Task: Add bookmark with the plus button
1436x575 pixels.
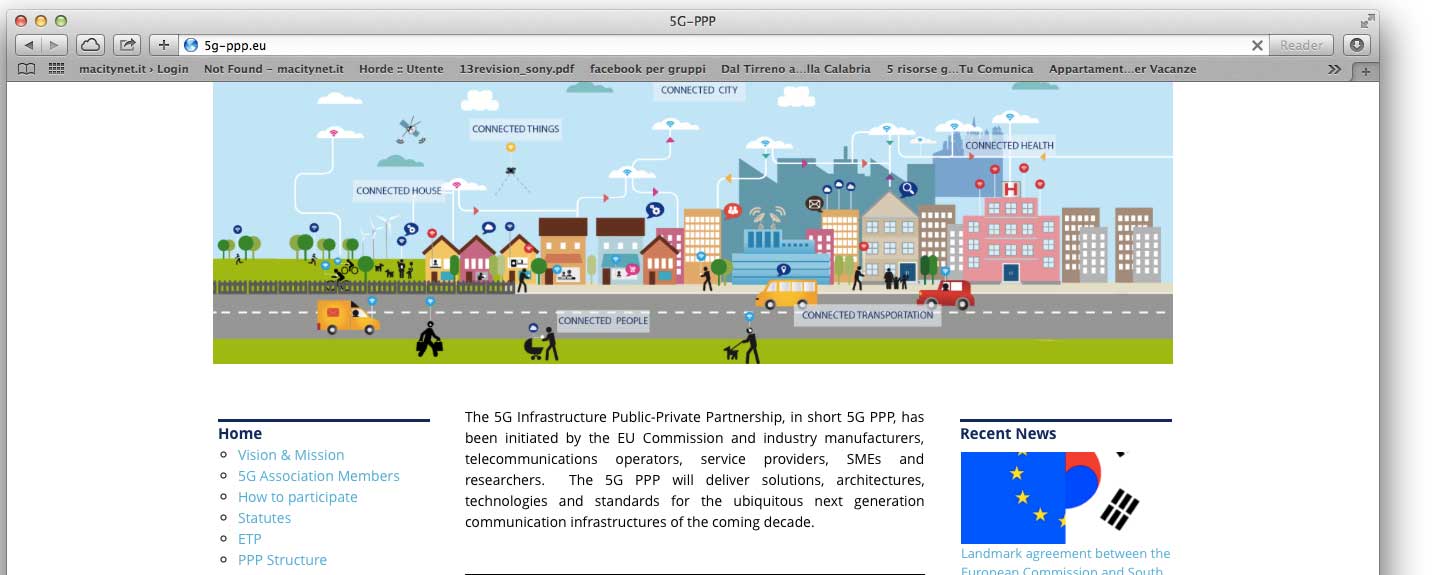Action: click(163, 45)
